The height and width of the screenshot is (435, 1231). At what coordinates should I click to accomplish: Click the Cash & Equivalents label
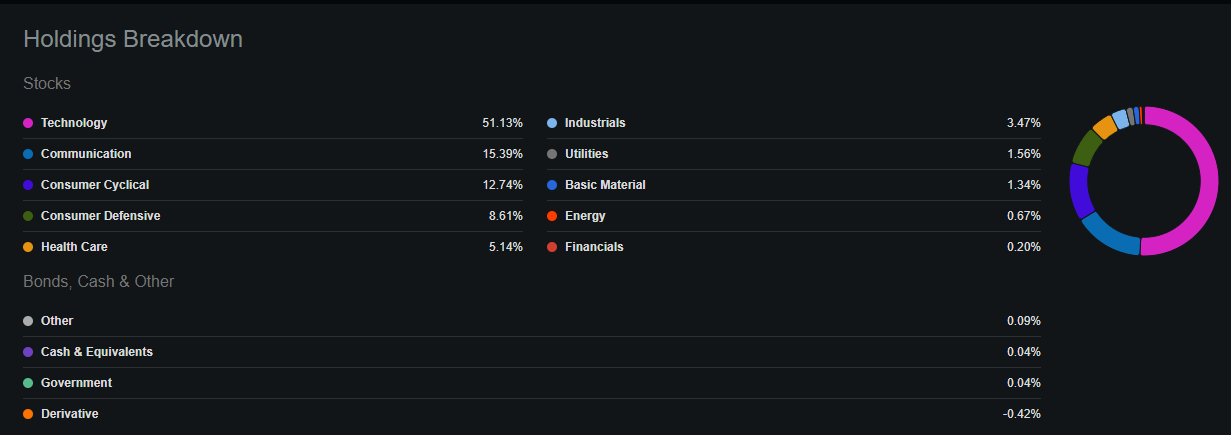pyautogui.click(x=97, y=352)
